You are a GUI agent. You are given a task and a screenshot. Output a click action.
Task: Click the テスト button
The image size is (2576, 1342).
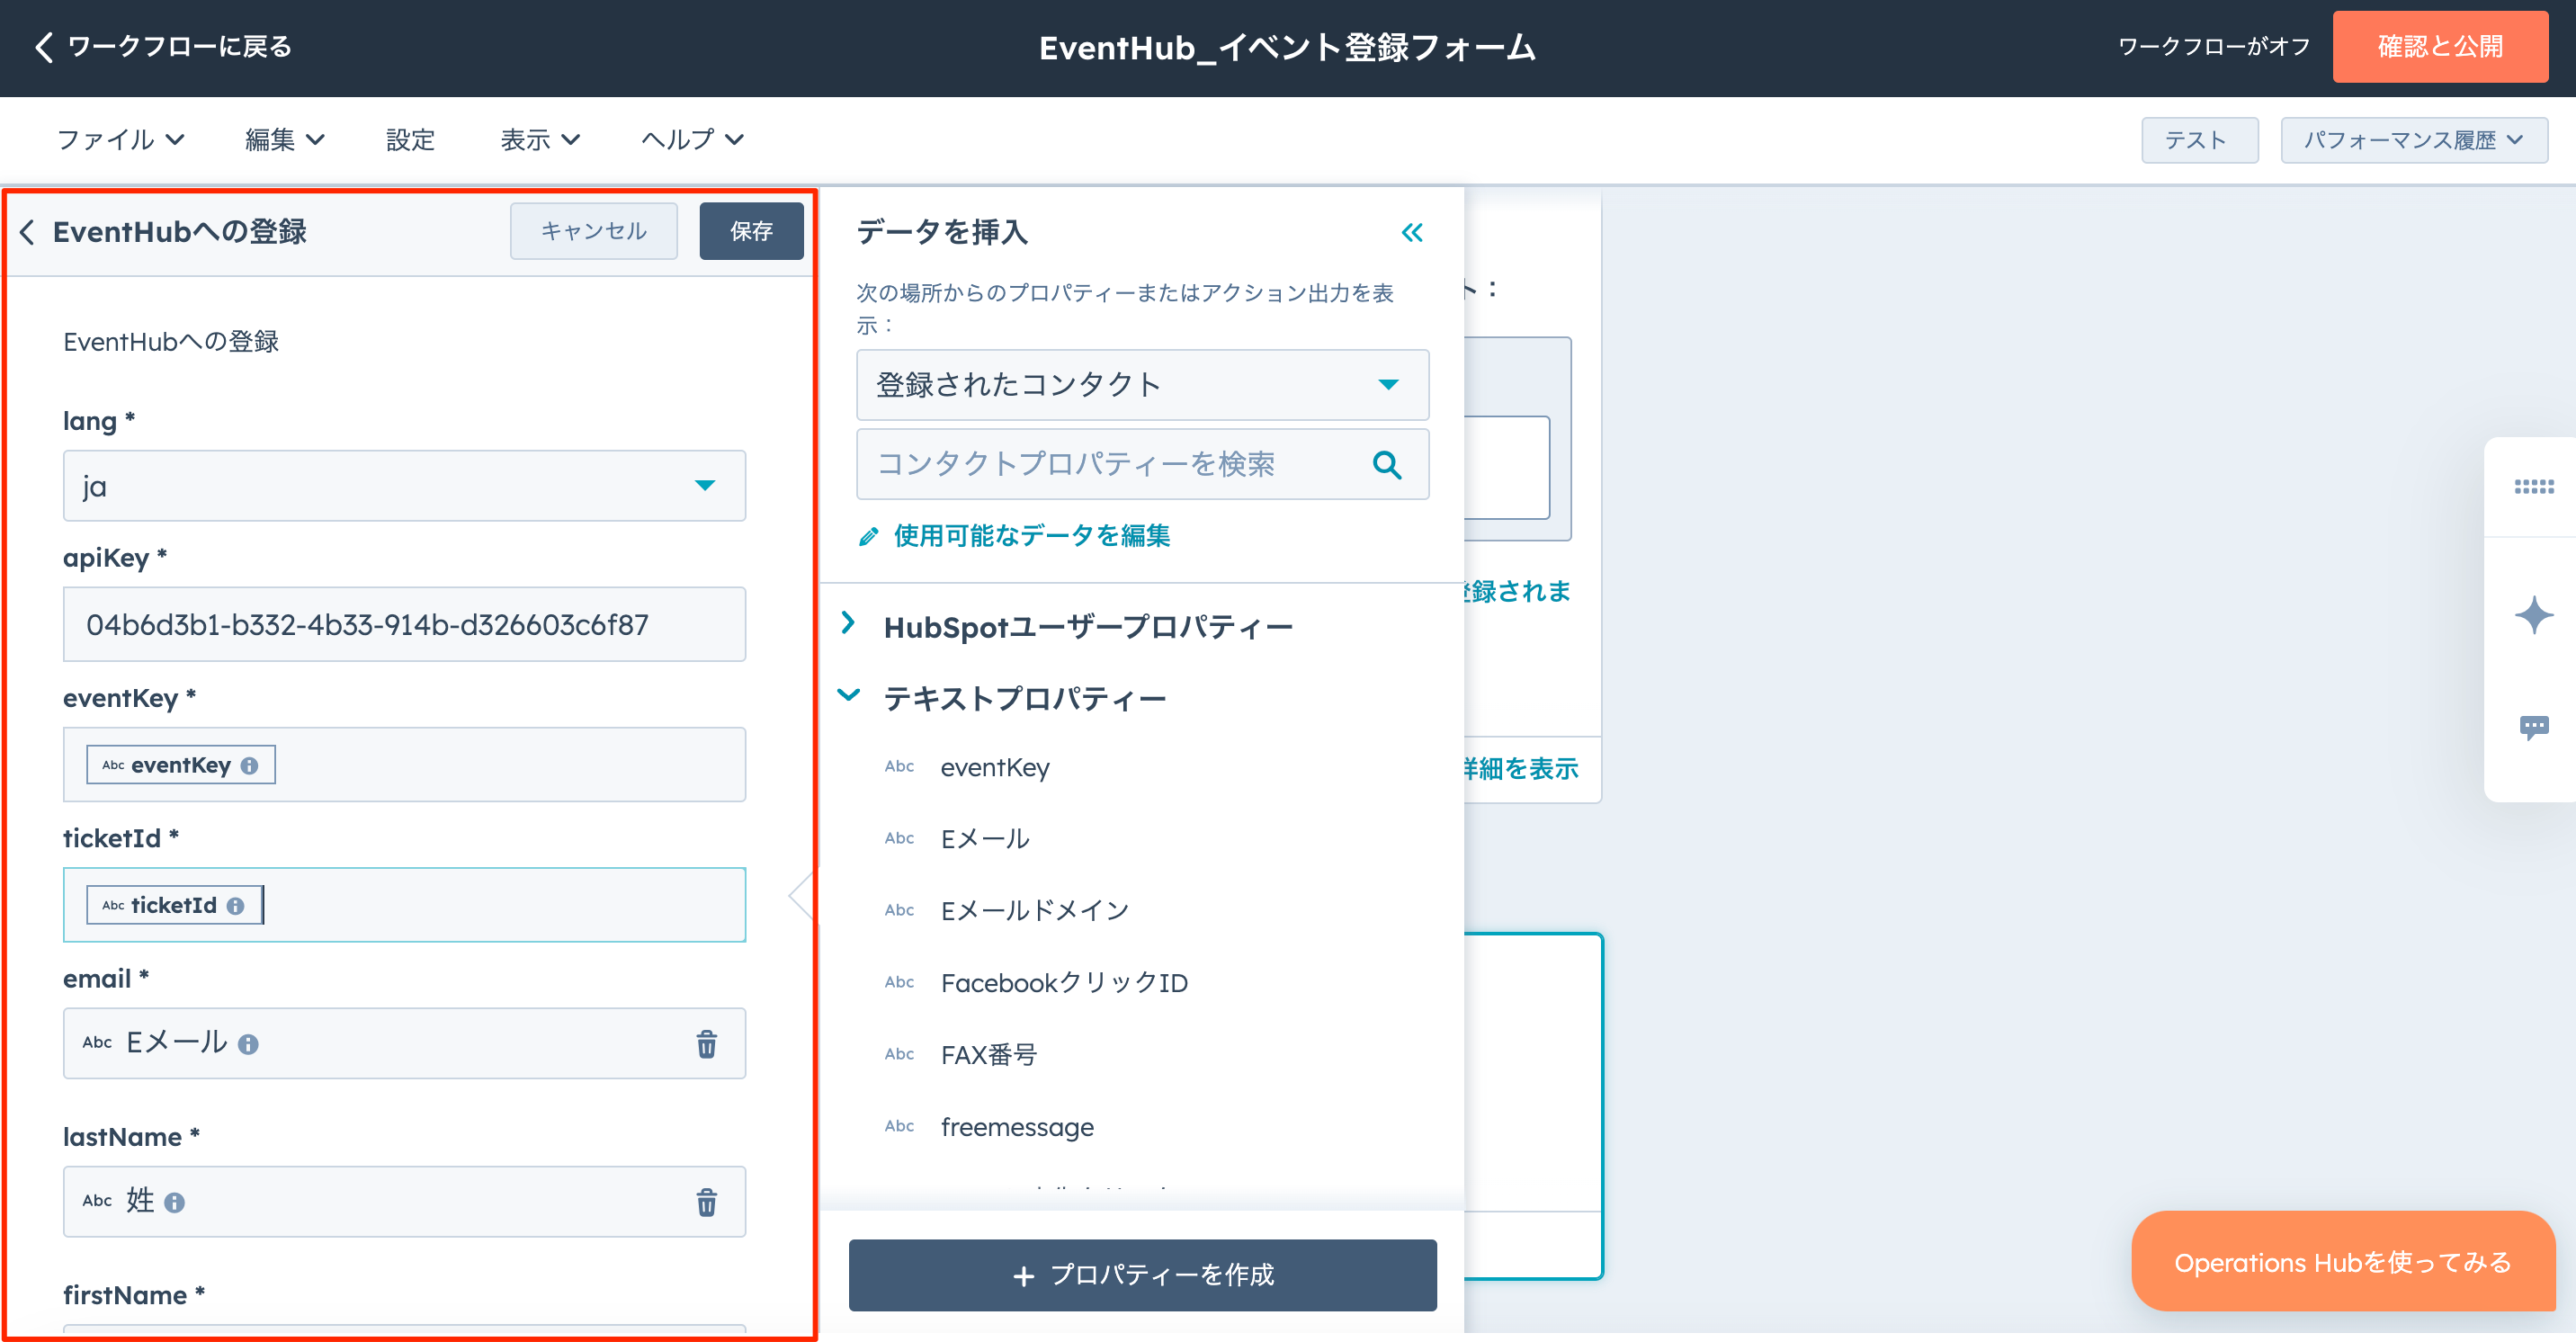[2199, 140]
